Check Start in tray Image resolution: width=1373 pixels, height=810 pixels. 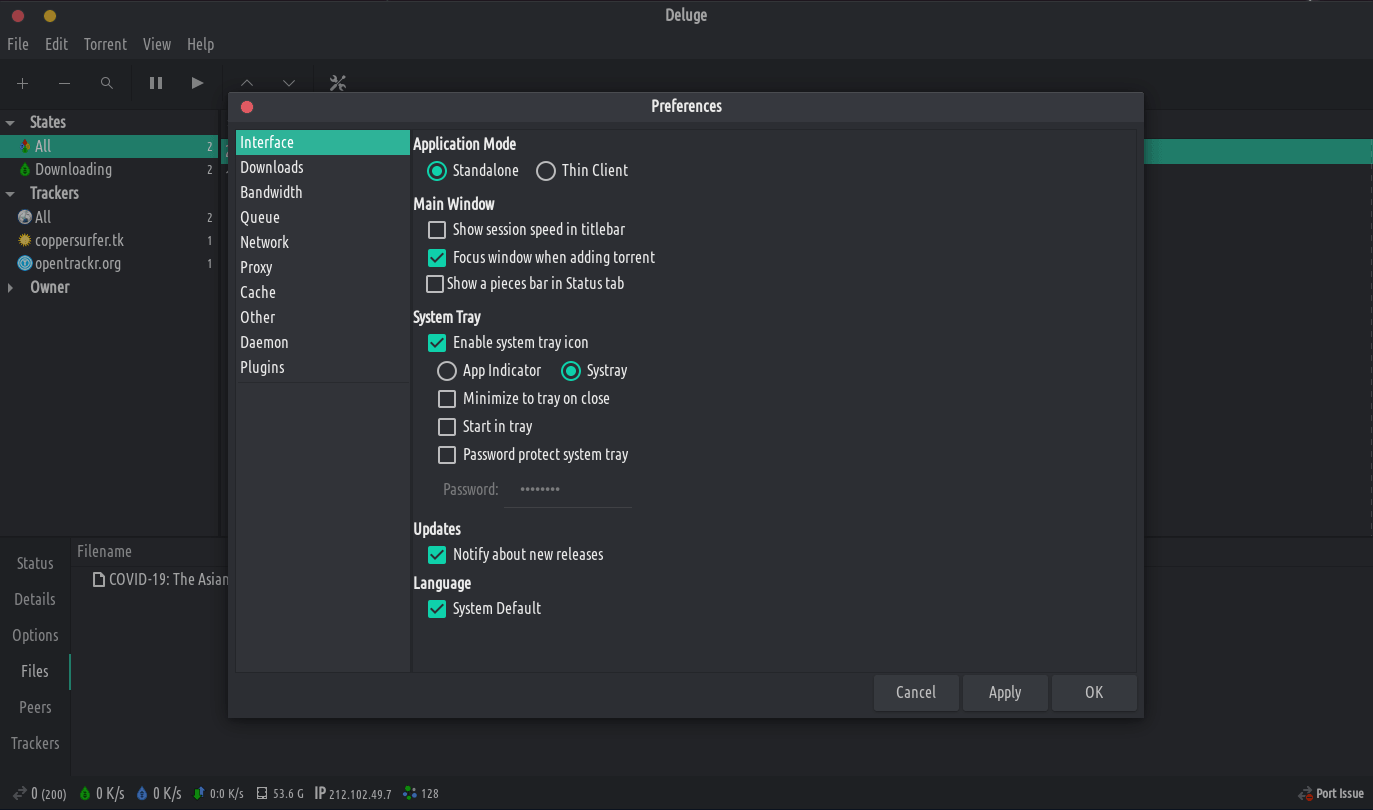[447, 427]
